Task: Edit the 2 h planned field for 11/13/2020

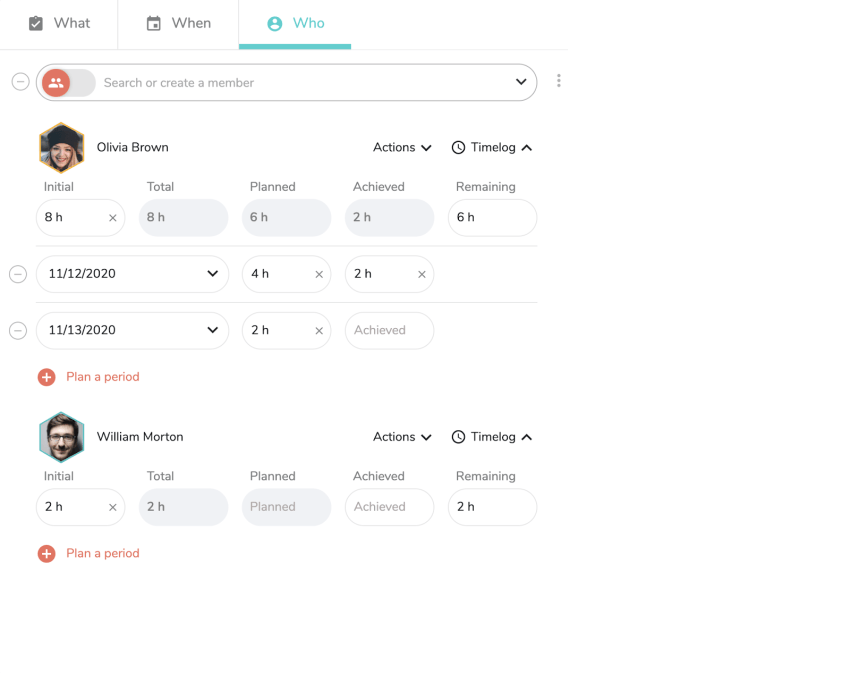Action: 286,330
